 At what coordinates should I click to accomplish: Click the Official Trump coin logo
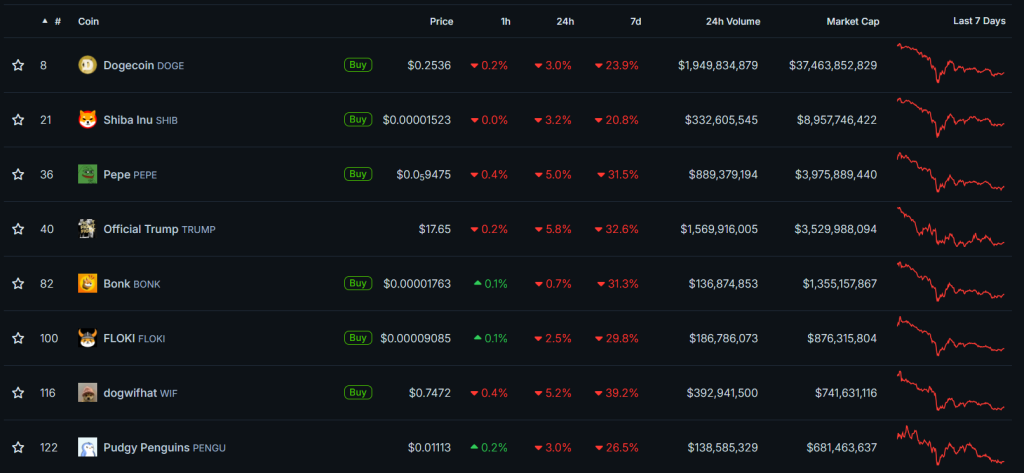(88, 229)
